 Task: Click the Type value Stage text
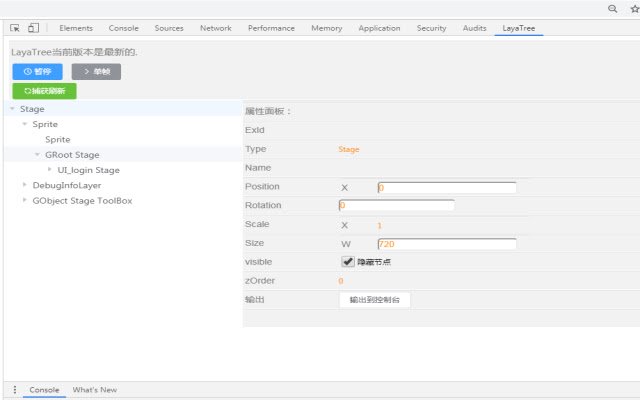click(349, 149)
